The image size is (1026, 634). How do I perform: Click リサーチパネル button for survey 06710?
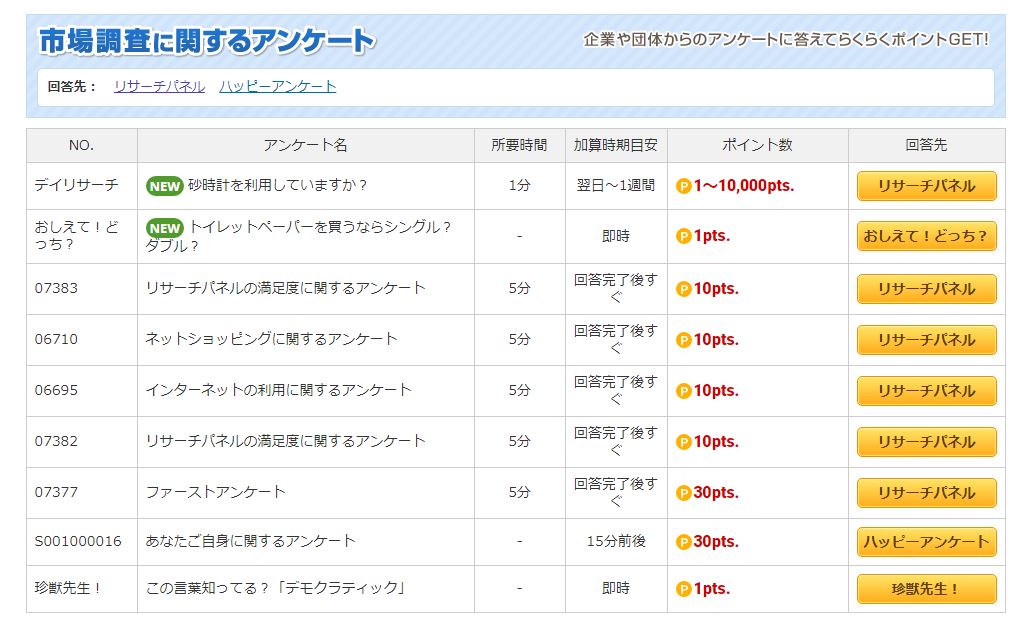[x=927, y=340]
